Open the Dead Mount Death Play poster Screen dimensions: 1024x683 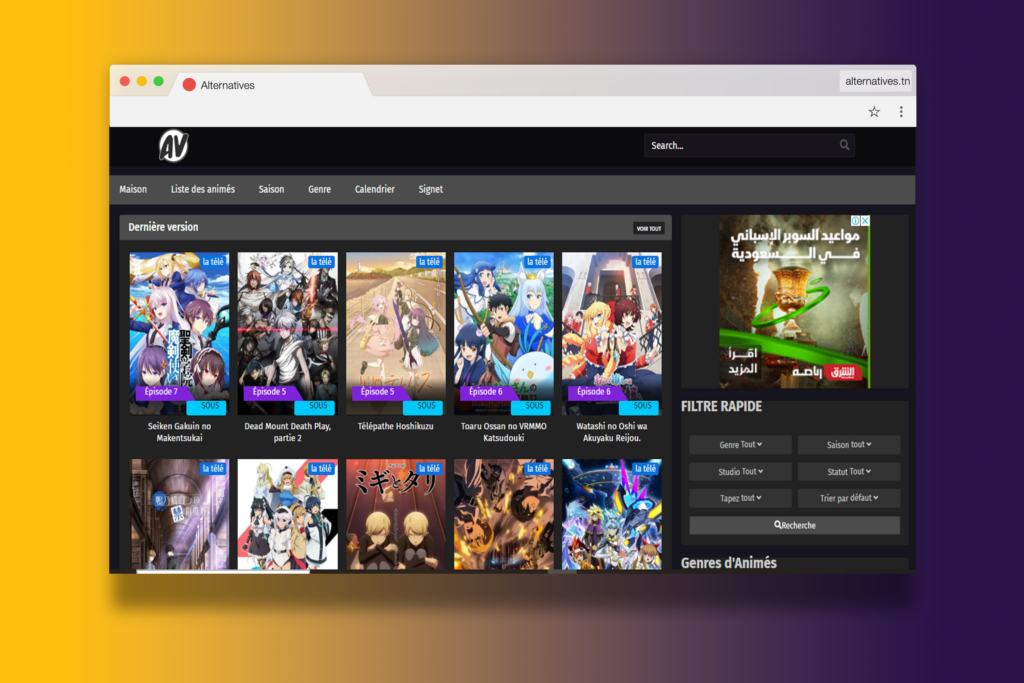pyautogui.click(x=287, y=334)
